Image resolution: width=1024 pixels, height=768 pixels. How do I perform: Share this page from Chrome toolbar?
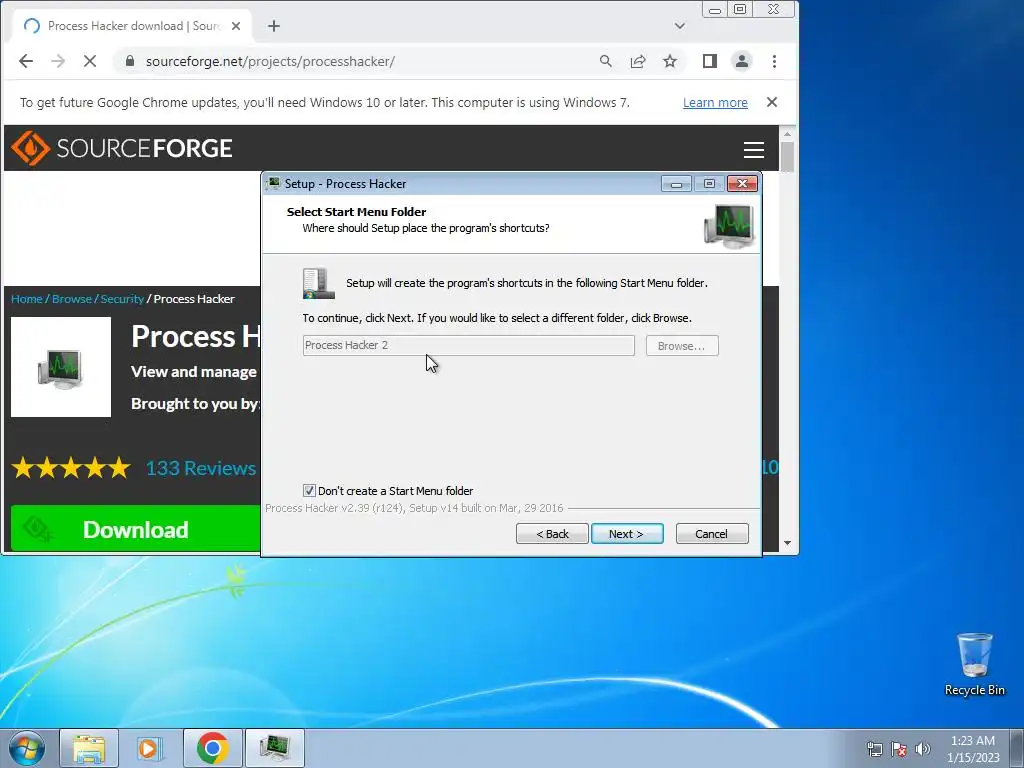638,61
